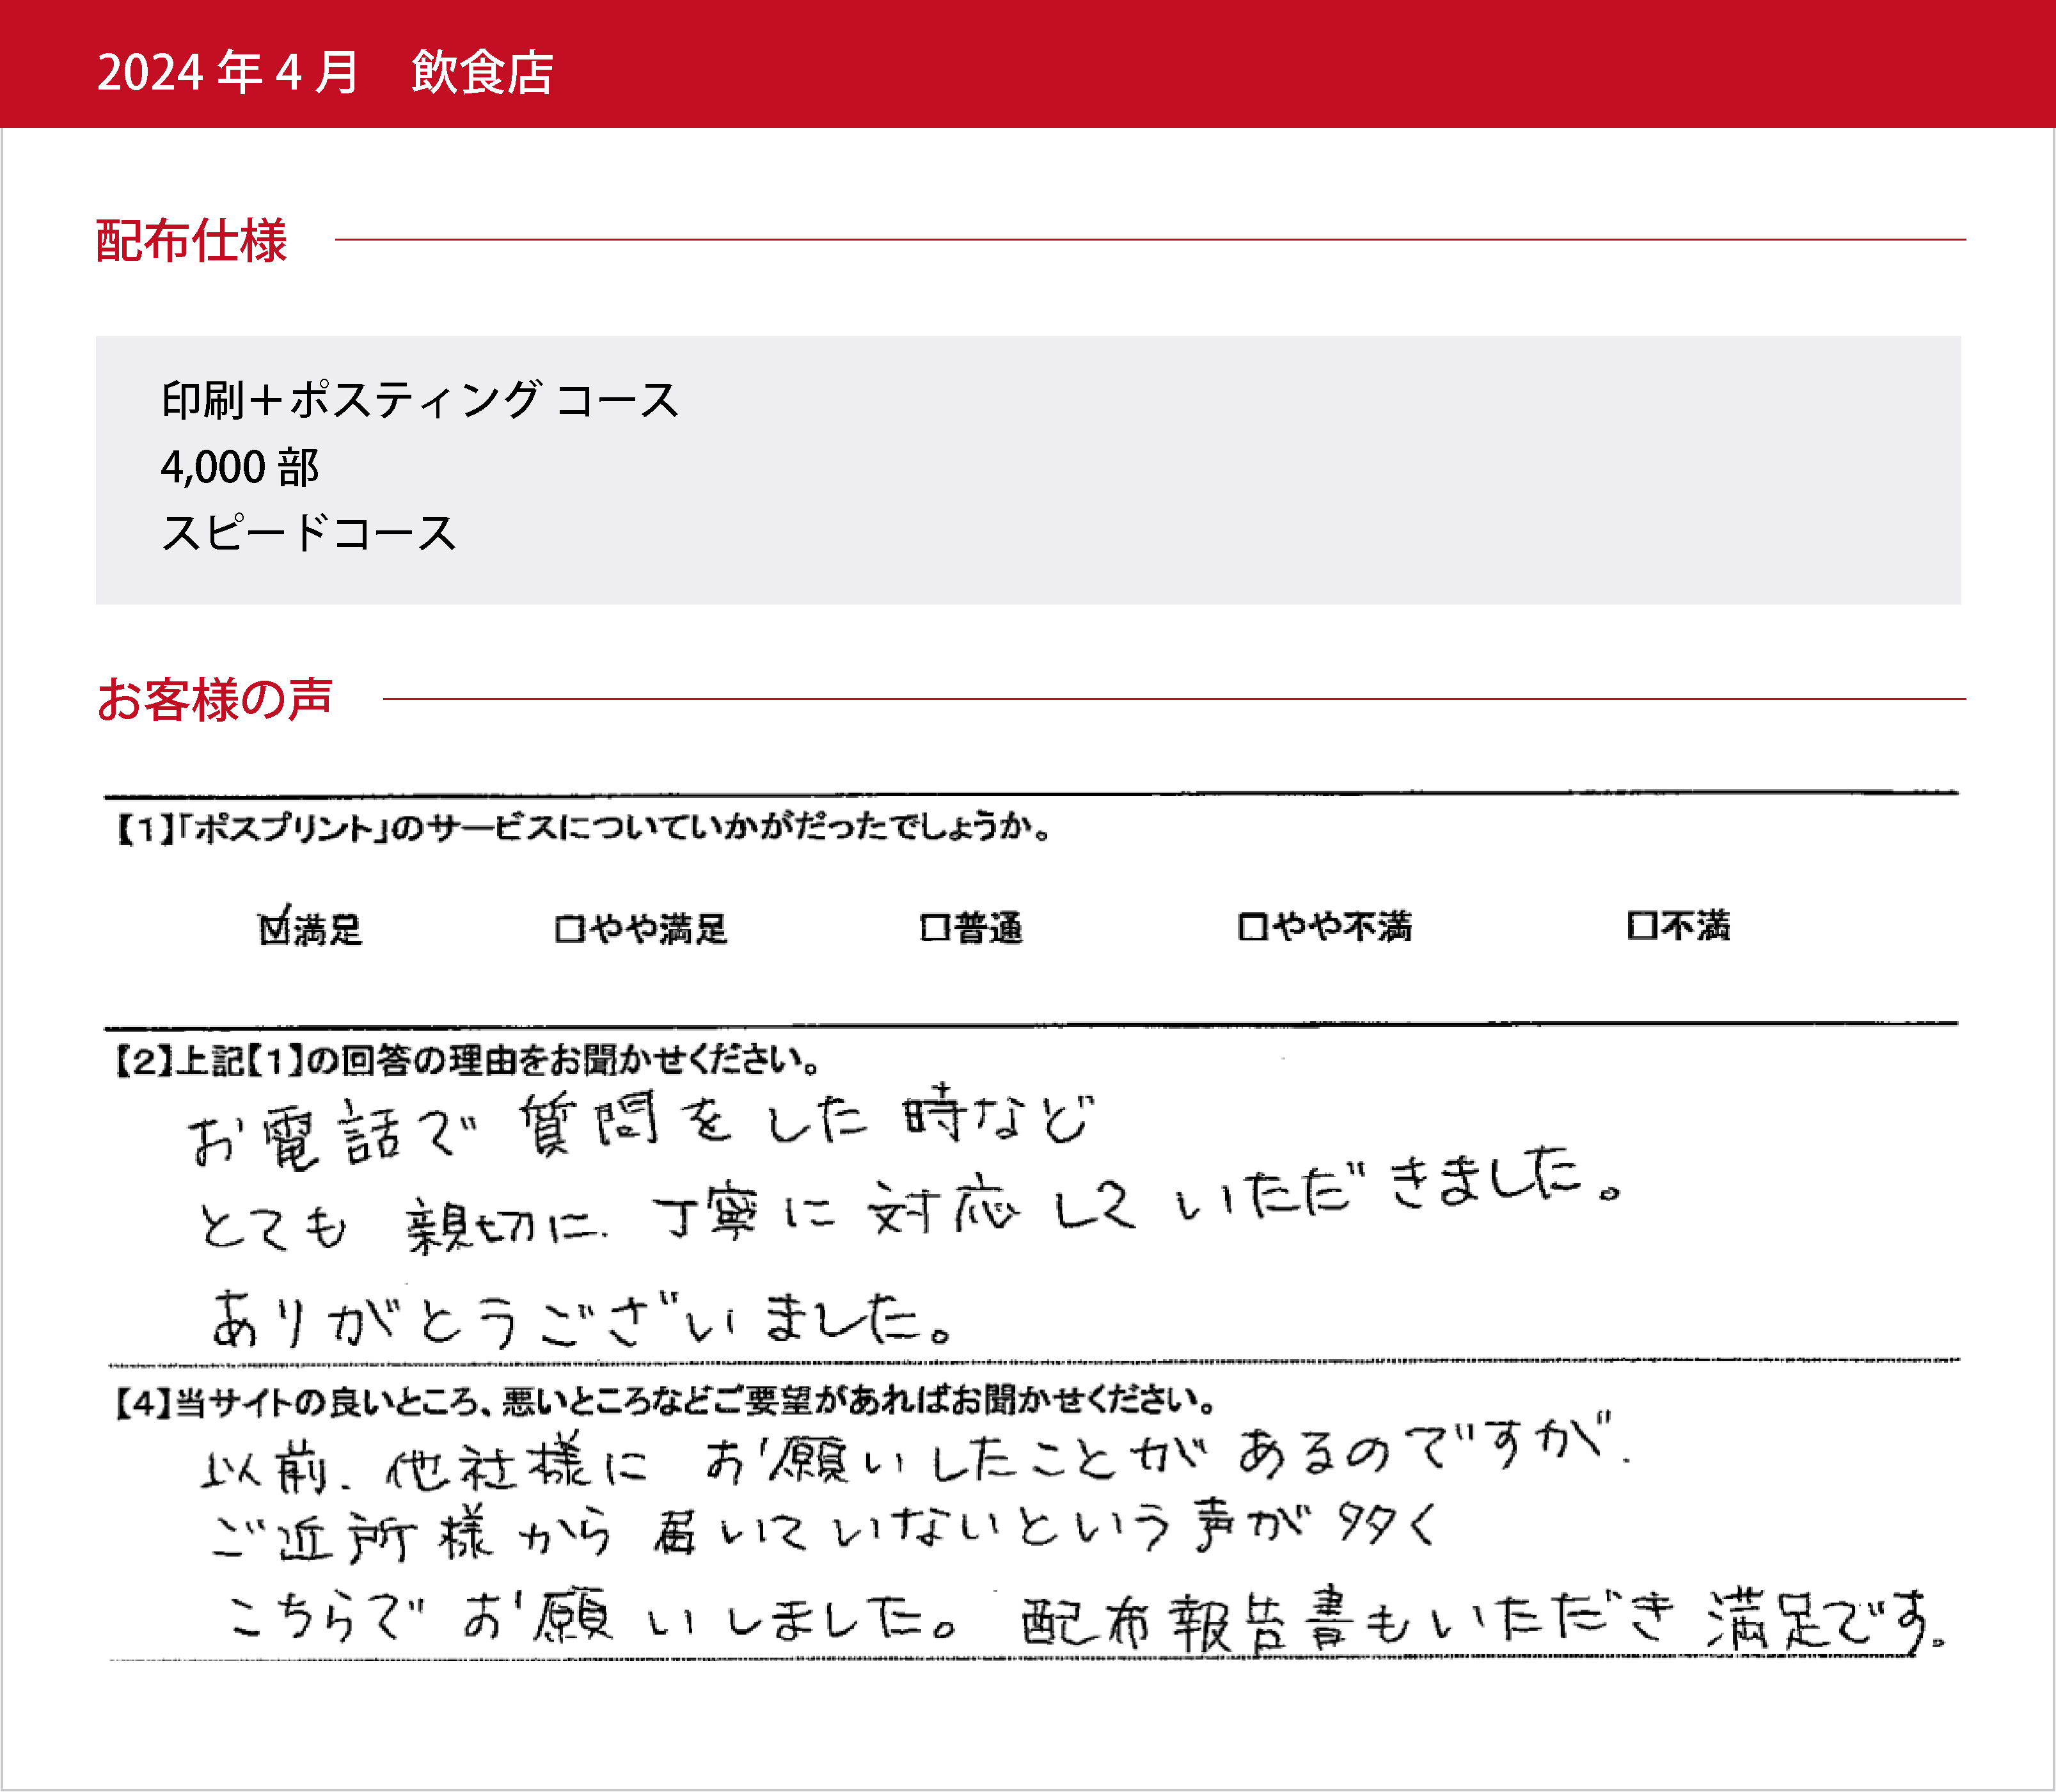This screenshot has width=2056, height=1792.
Task: Select the スピードコース line
Action: 308,533
